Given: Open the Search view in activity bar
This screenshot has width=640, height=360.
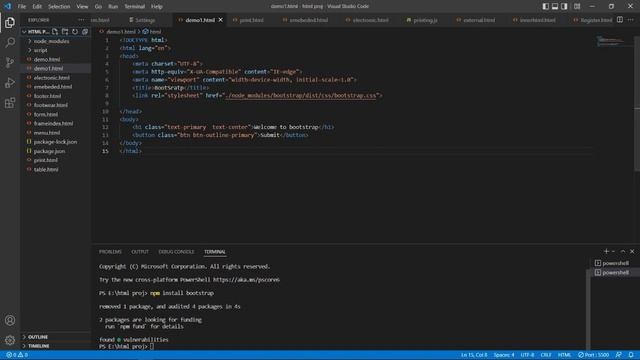Looking at the screenshot, I should point(10,42).
